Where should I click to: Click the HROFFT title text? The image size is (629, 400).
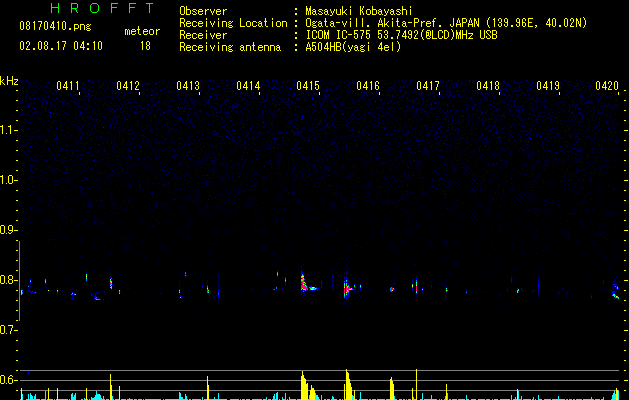pyautogui.click(x=103, y=8)
